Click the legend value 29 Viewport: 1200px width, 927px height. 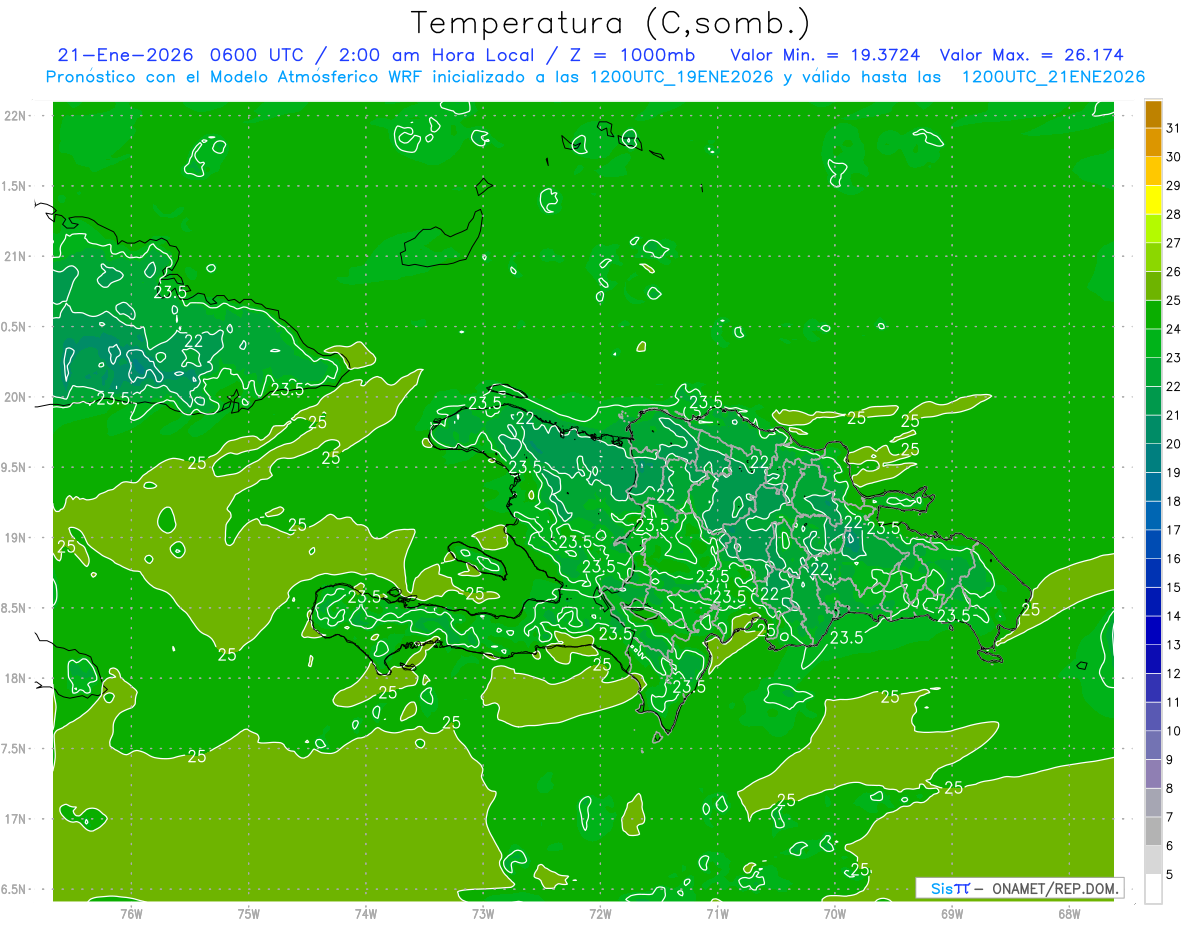tap(1174, 185)
